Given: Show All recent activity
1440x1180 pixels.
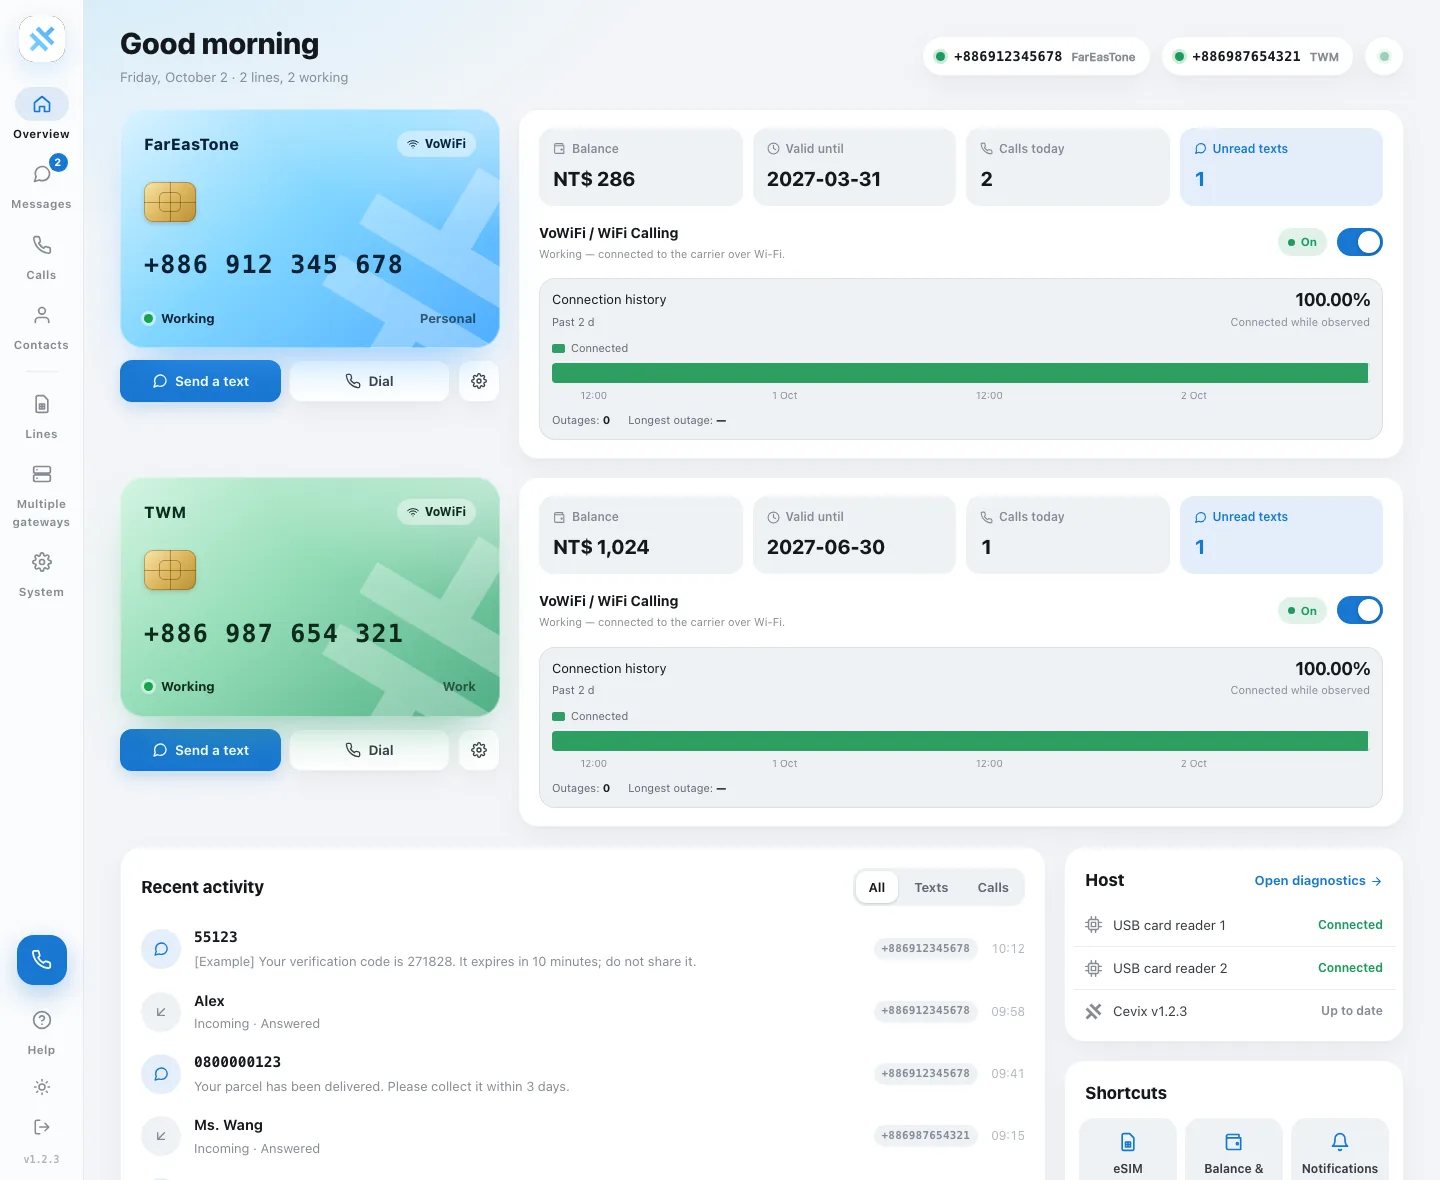Looking at the screenshot, I should [877, 887].
